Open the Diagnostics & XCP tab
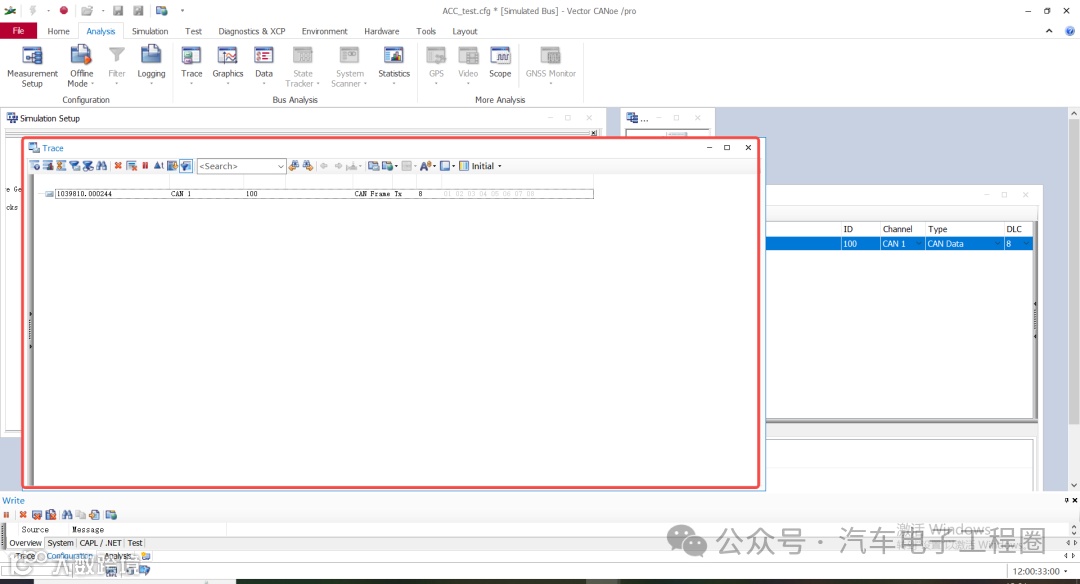The height and width of the screenshot is (584, 1080). [251, 31]
